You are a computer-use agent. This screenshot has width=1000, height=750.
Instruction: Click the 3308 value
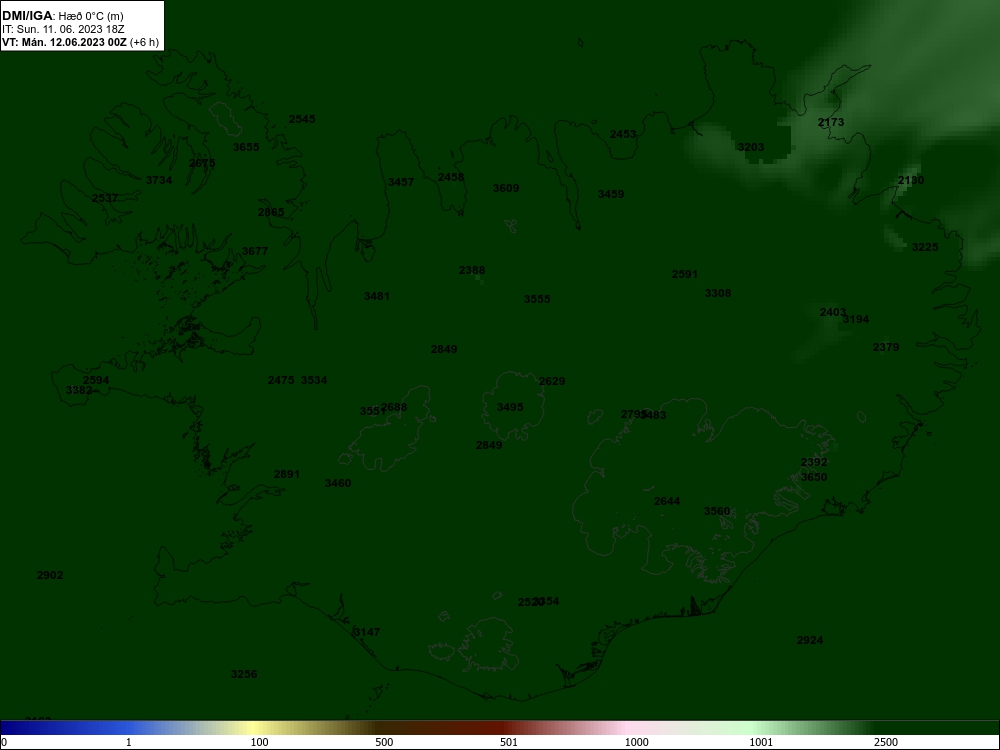point(718,293)
